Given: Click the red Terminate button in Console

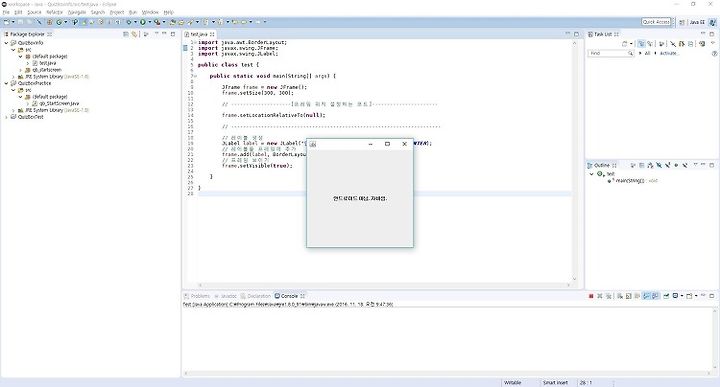Looking at the screenshot, I should (x=591, y=296).
